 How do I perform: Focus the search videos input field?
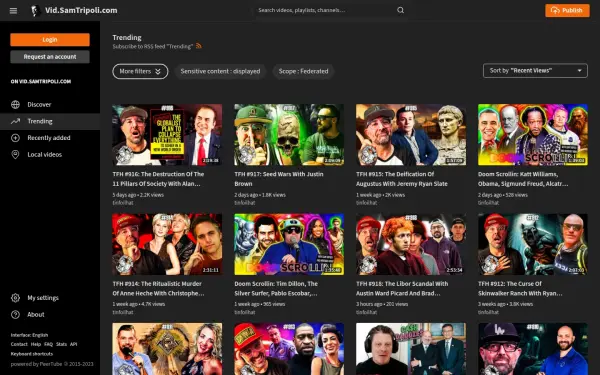(x=325, y=10)
